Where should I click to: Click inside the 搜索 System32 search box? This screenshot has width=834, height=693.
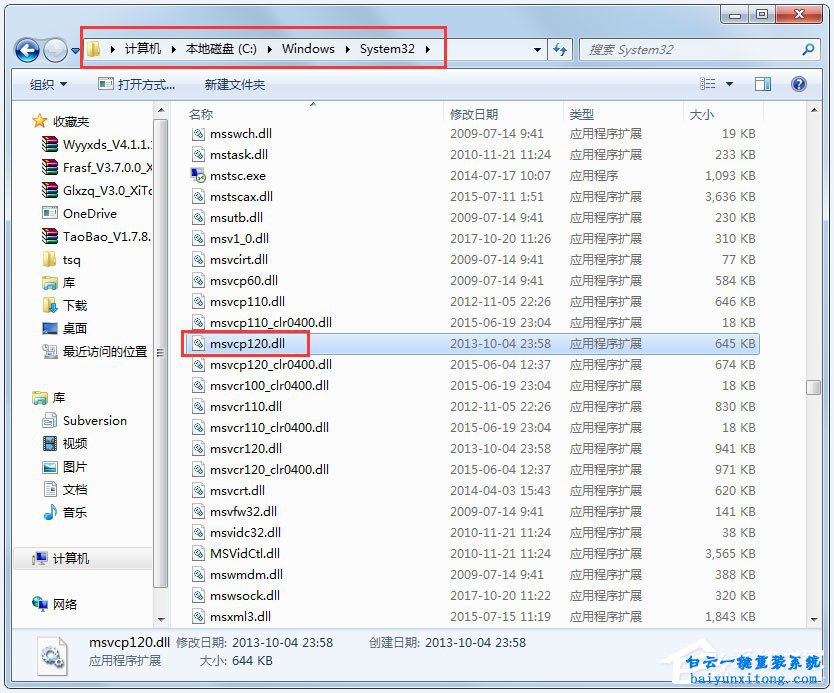(x=690, y=49)
